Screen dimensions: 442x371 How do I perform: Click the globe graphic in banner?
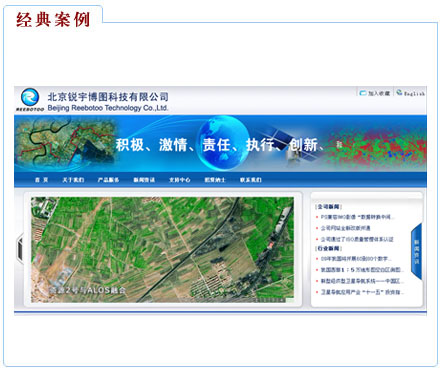pyautogui.click(x=223, y=143)
